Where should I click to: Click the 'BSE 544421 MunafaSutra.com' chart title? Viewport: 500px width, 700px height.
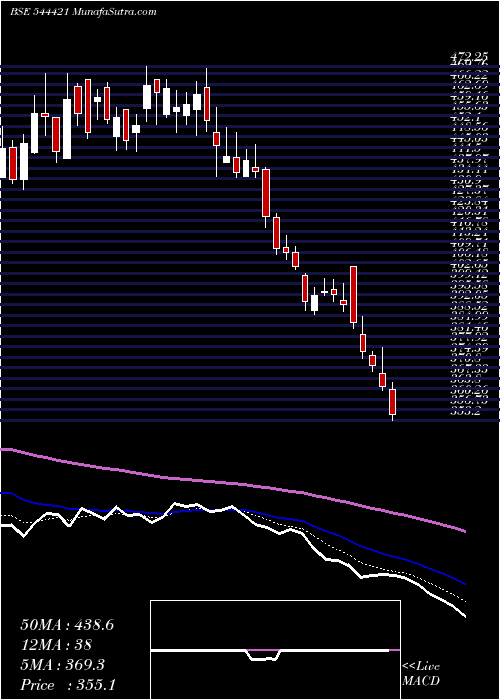[x=83, y=12]
